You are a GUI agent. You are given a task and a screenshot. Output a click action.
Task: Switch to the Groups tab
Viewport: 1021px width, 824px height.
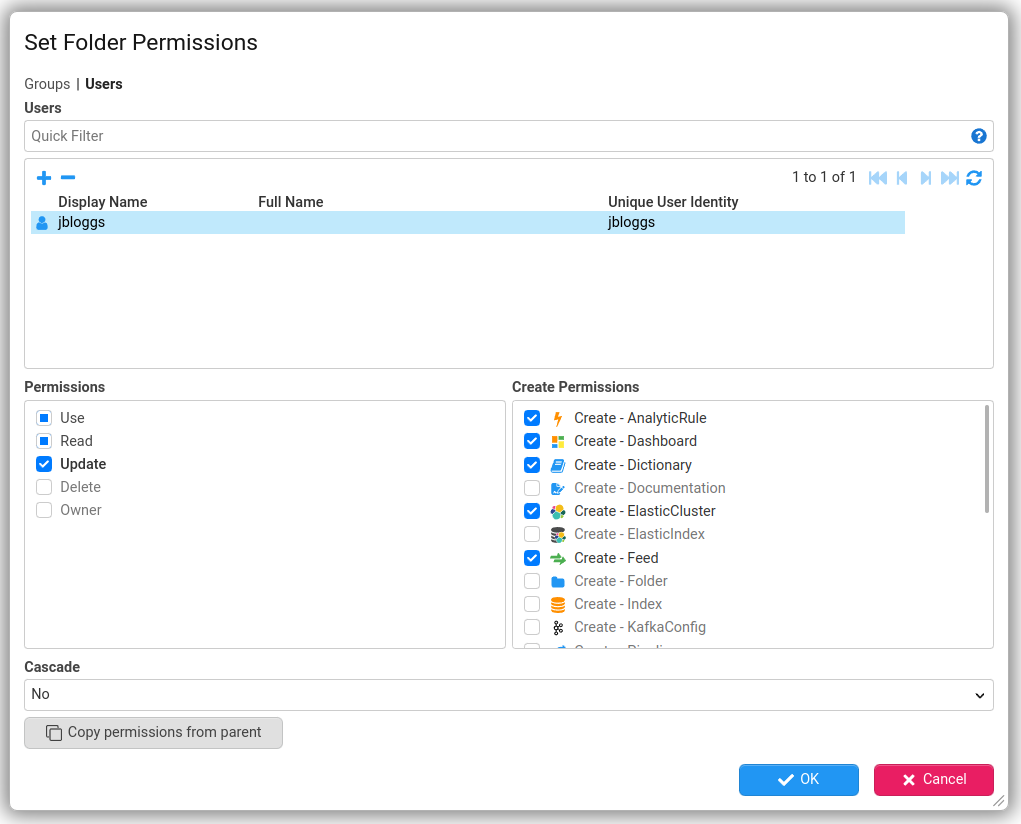click(47, 84)
